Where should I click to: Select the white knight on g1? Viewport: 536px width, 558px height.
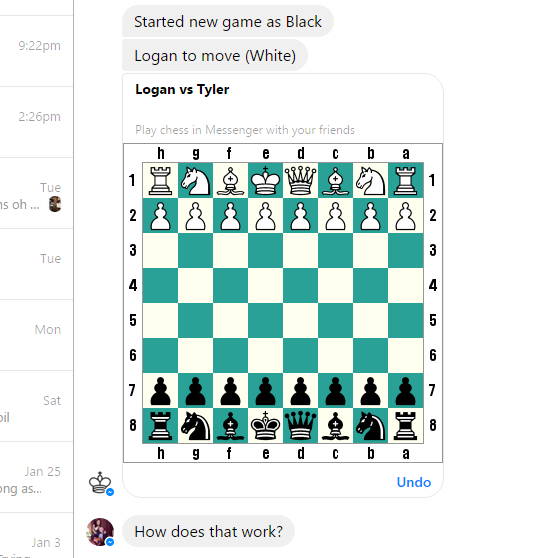click(195, 181)
